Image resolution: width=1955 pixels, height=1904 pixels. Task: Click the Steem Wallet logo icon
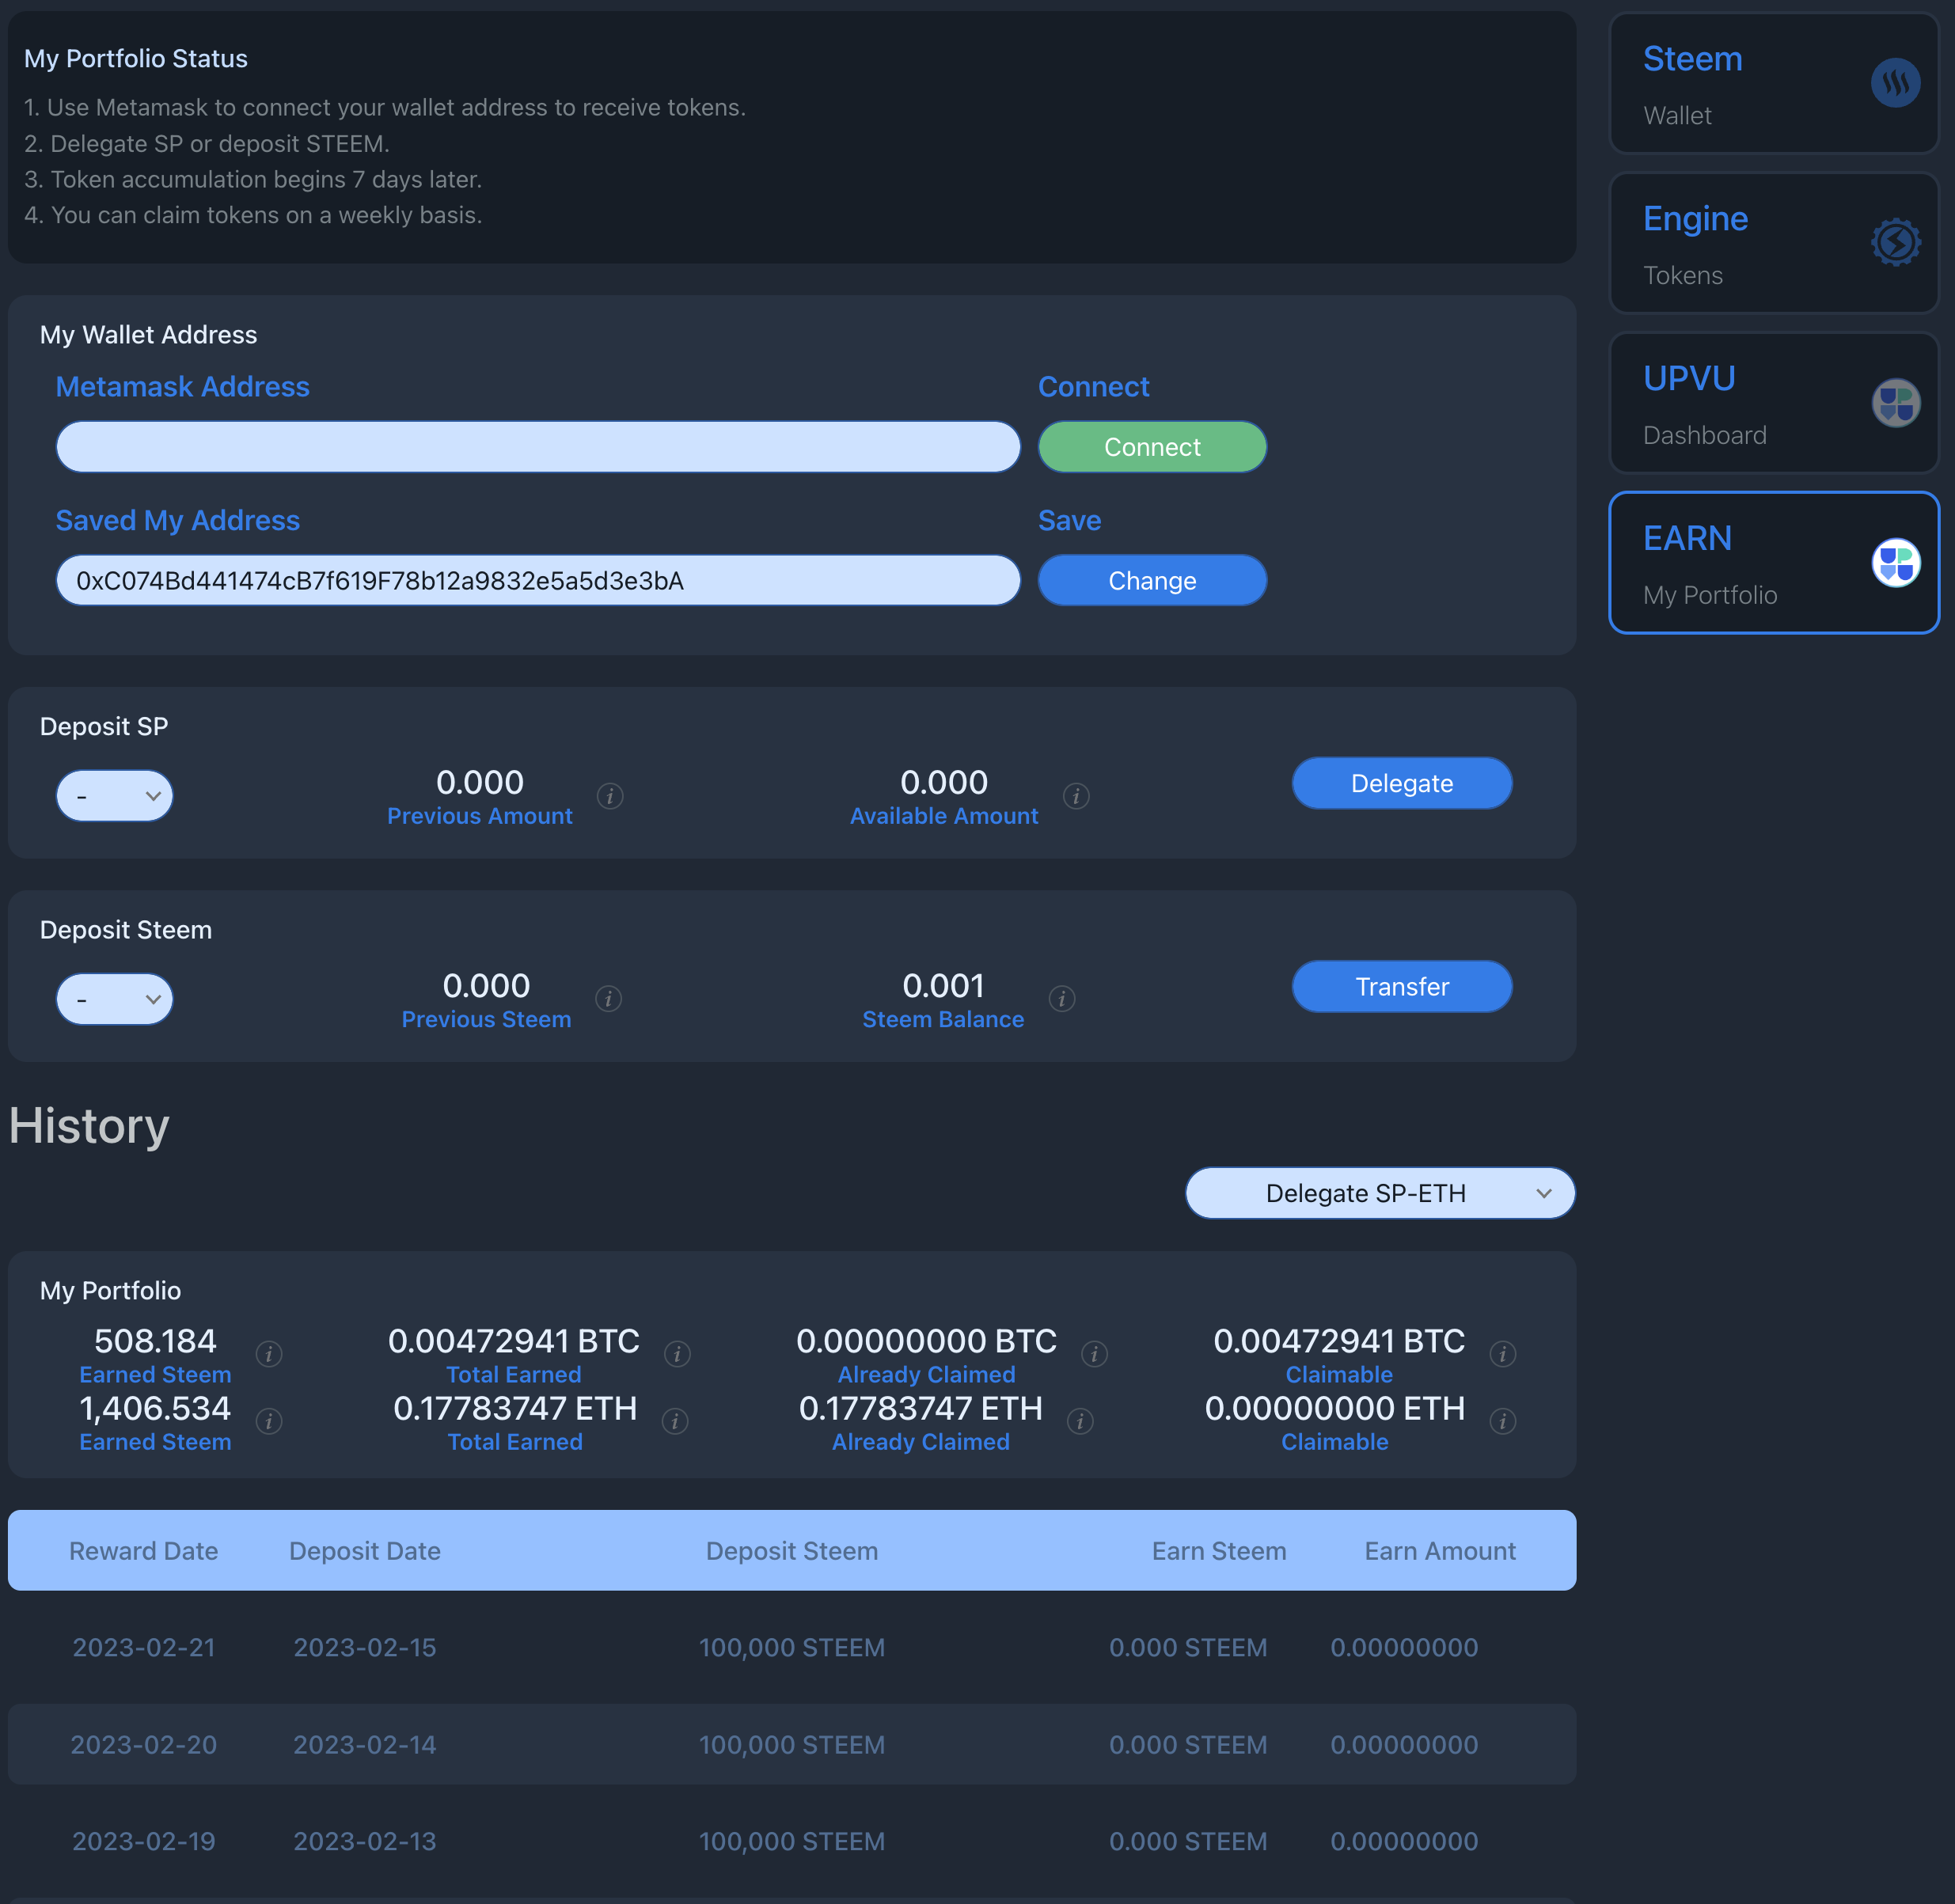[x=1895, y=83]
